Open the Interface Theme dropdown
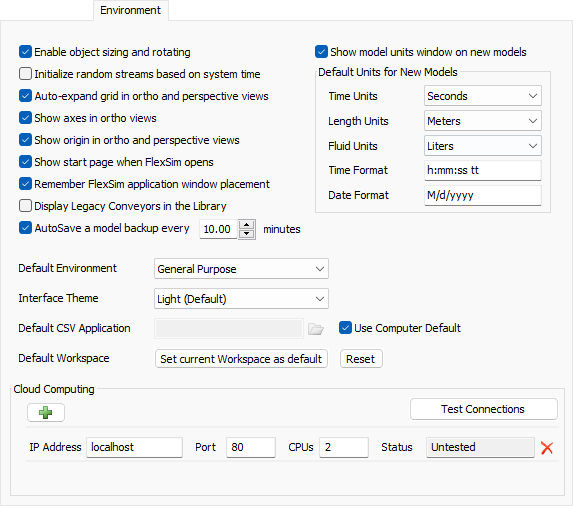This screenshot has height=506, width=573. 241,299
